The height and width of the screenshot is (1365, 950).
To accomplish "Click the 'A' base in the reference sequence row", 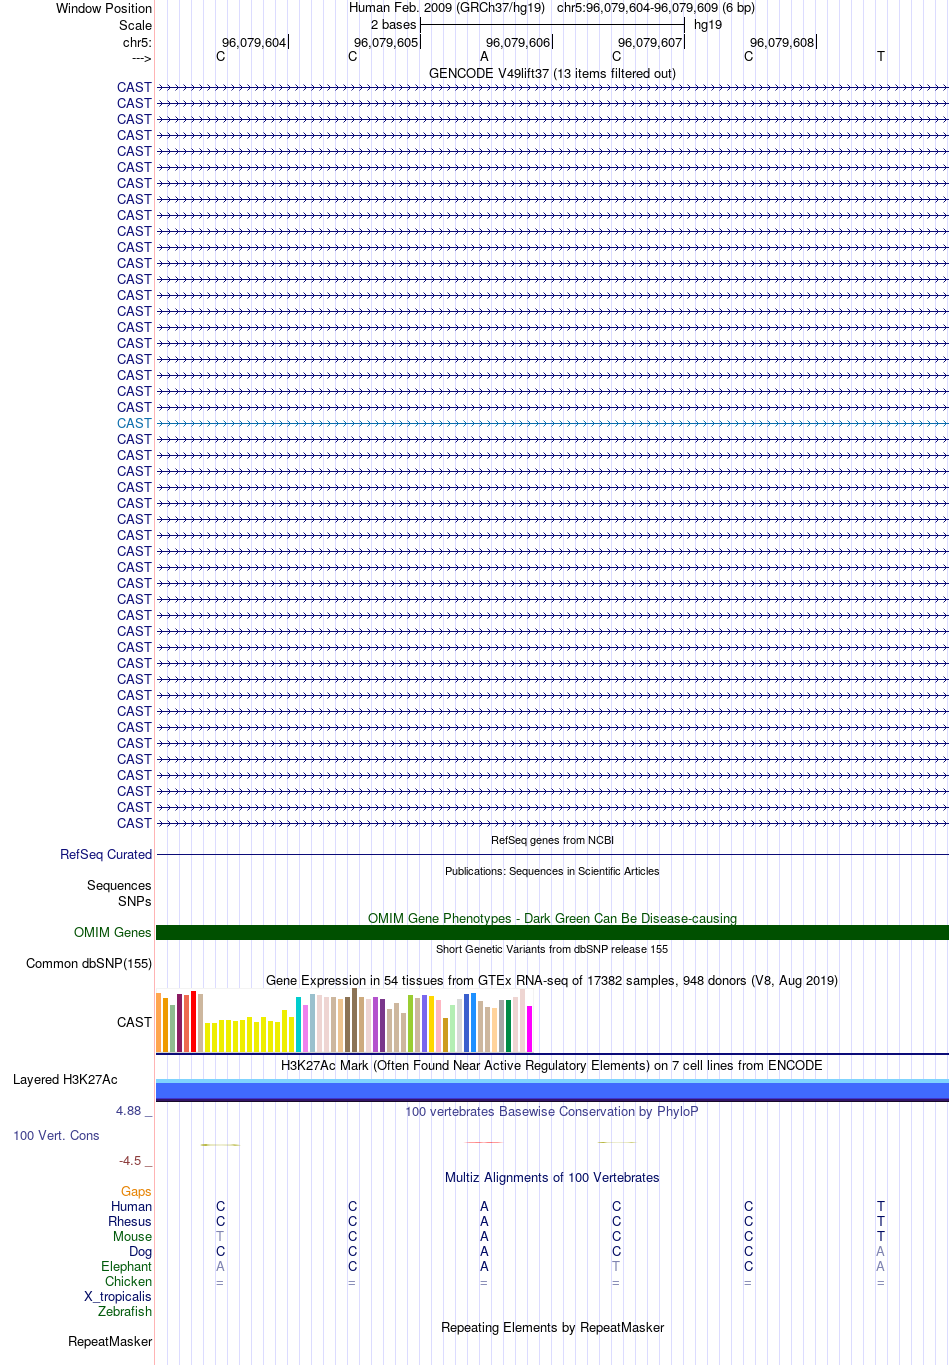I will click(484, 57).
